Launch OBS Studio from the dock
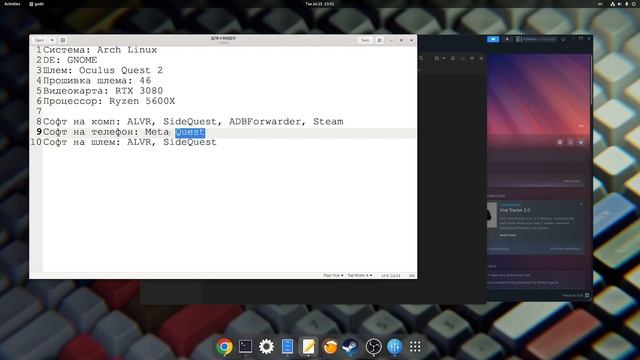 coord(373,347)
